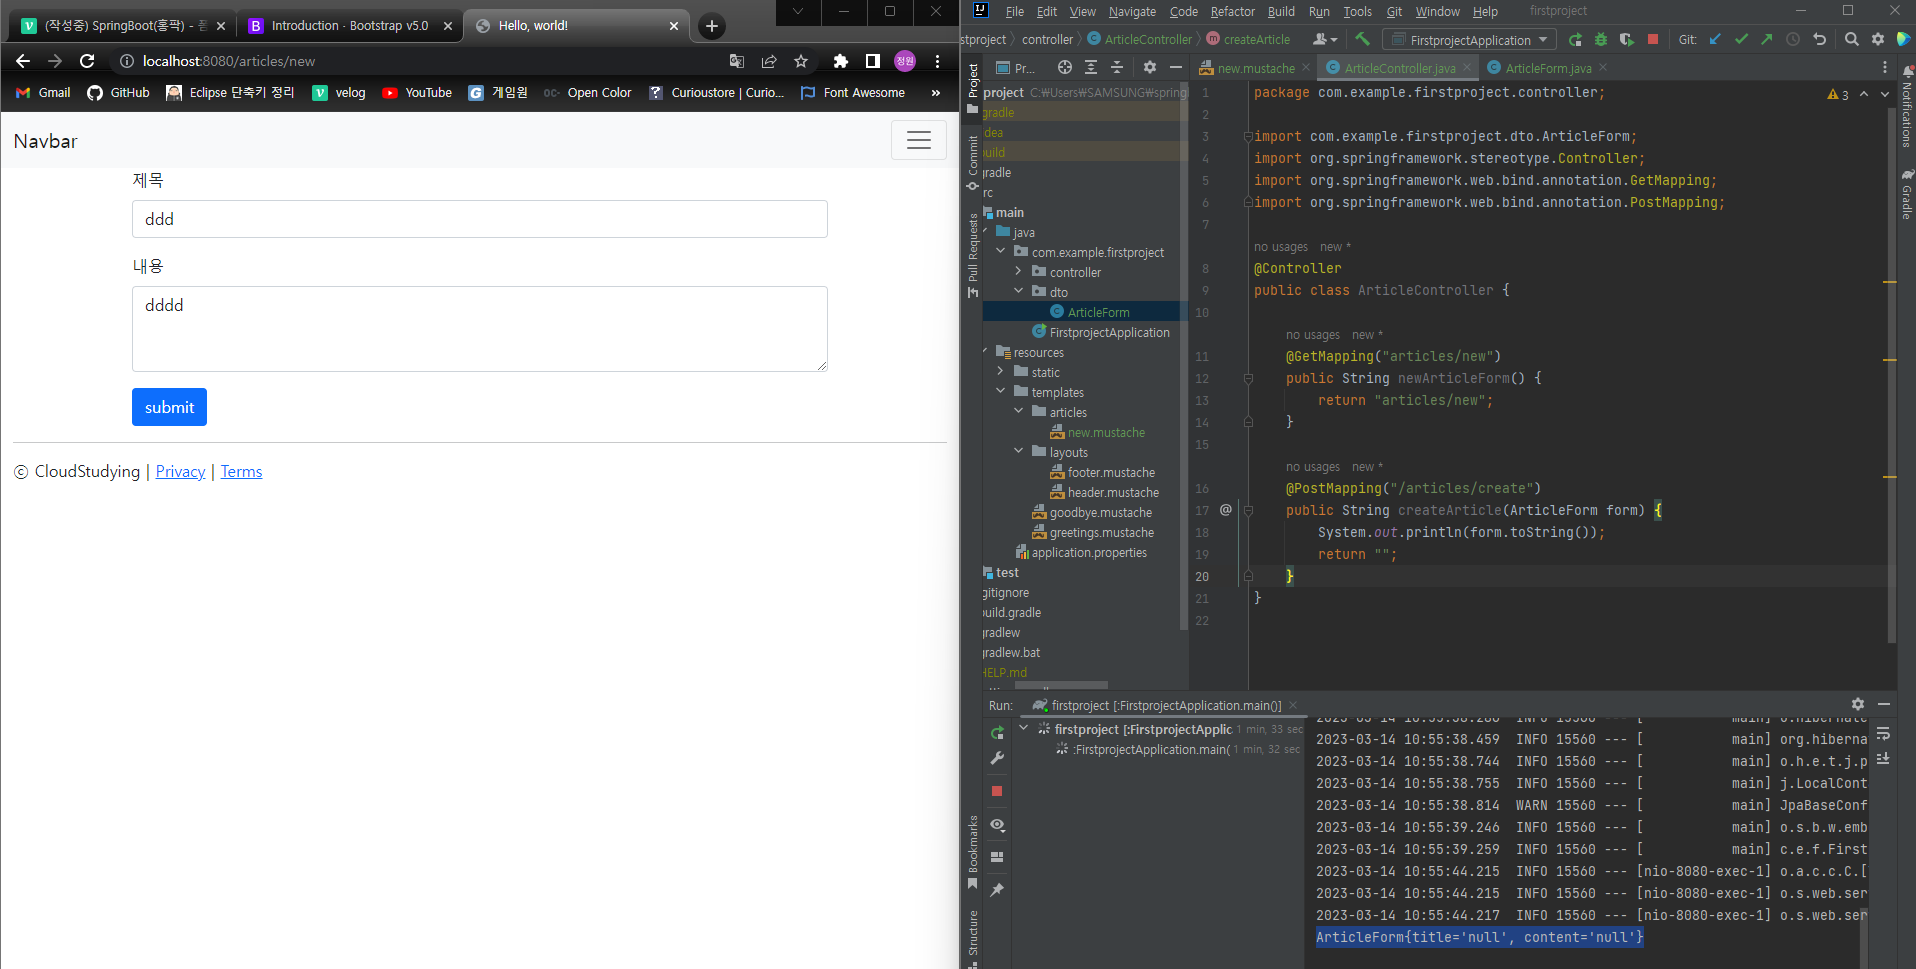Viewport: 1916px width, 969px height.
Task: Open the Terms link in the footer
Action: click(x=241, y=472)
